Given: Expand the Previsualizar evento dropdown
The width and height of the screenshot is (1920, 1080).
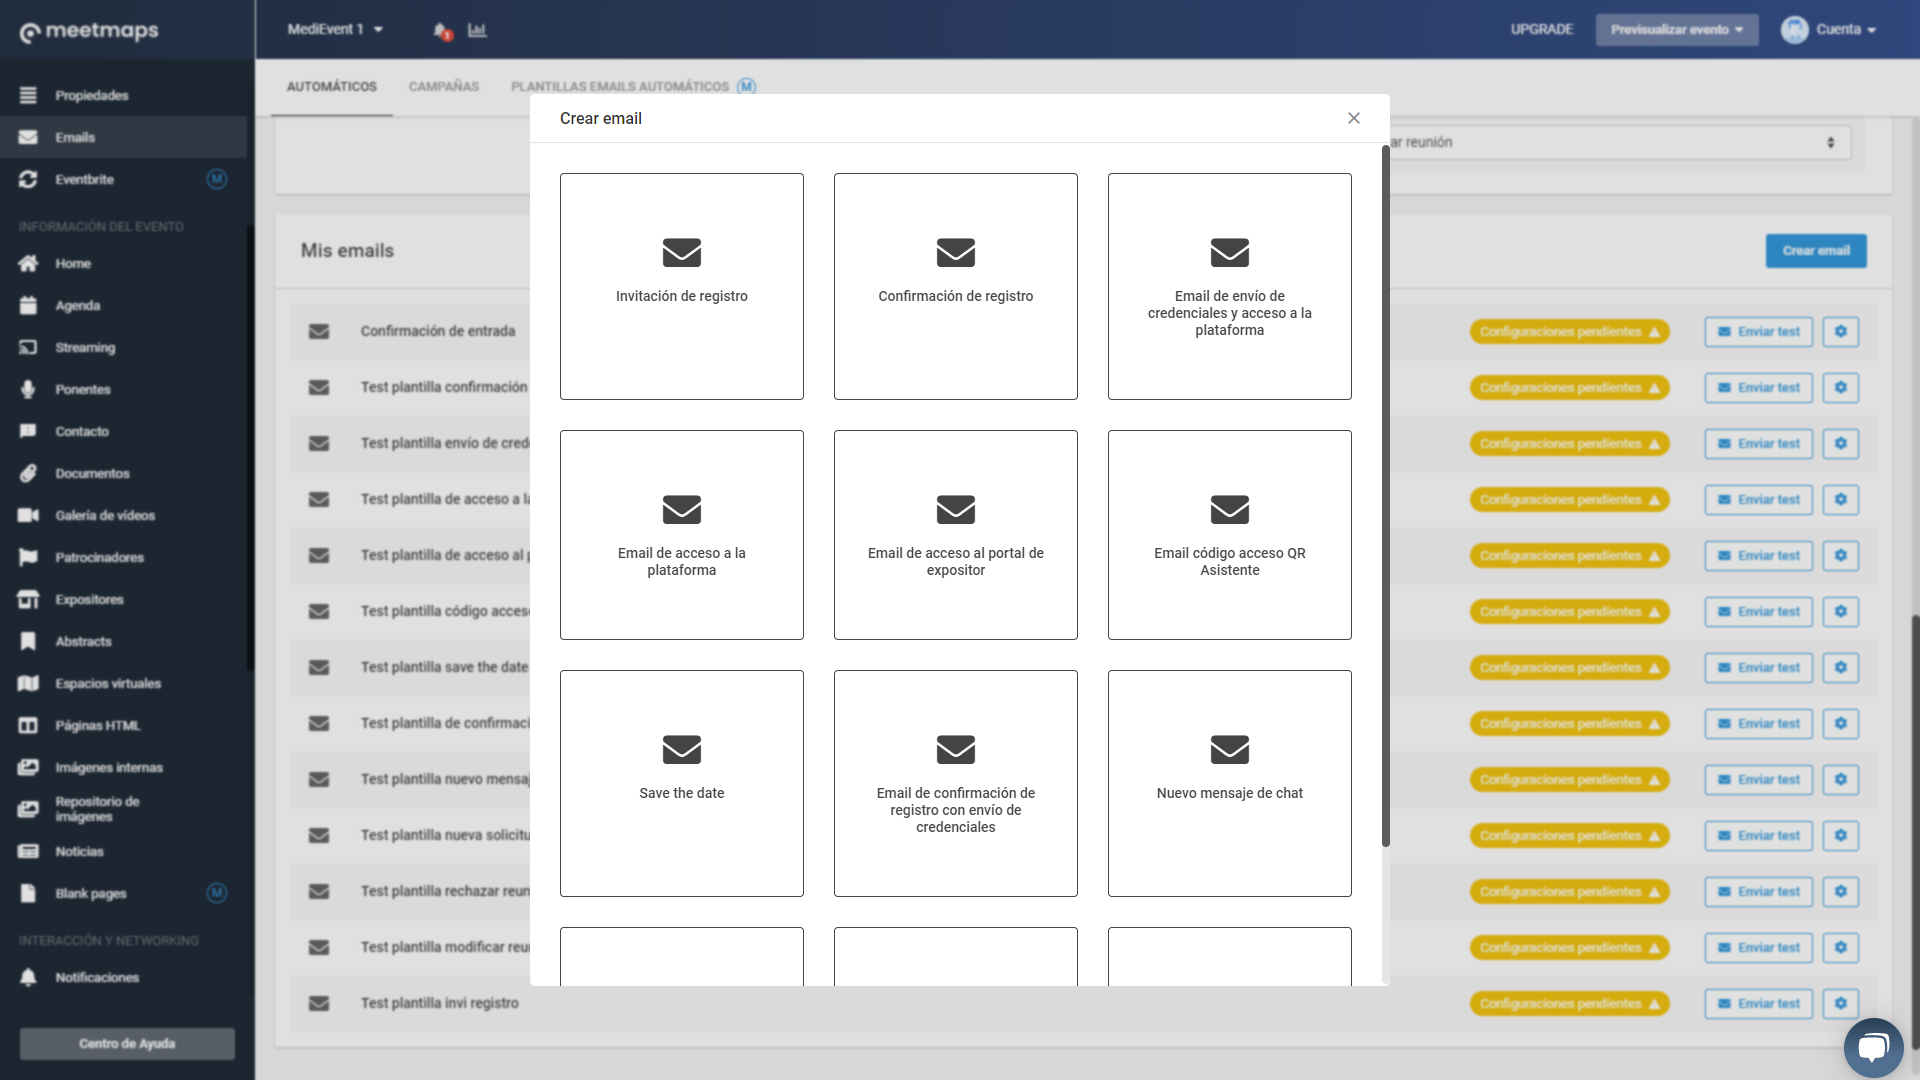Looking at the screenshot, I should [x=1677, y=29].
